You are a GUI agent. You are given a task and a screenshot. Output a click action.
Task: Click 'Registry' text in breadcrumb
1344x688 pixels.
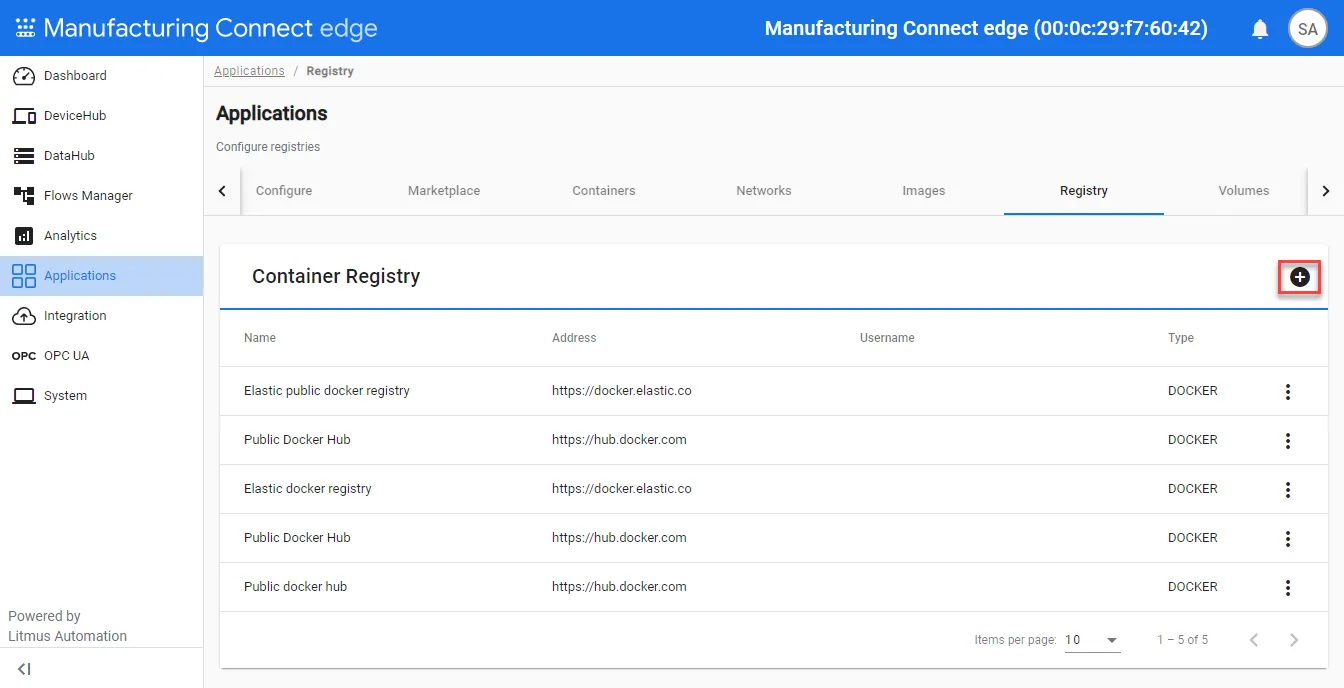(330, 71)
